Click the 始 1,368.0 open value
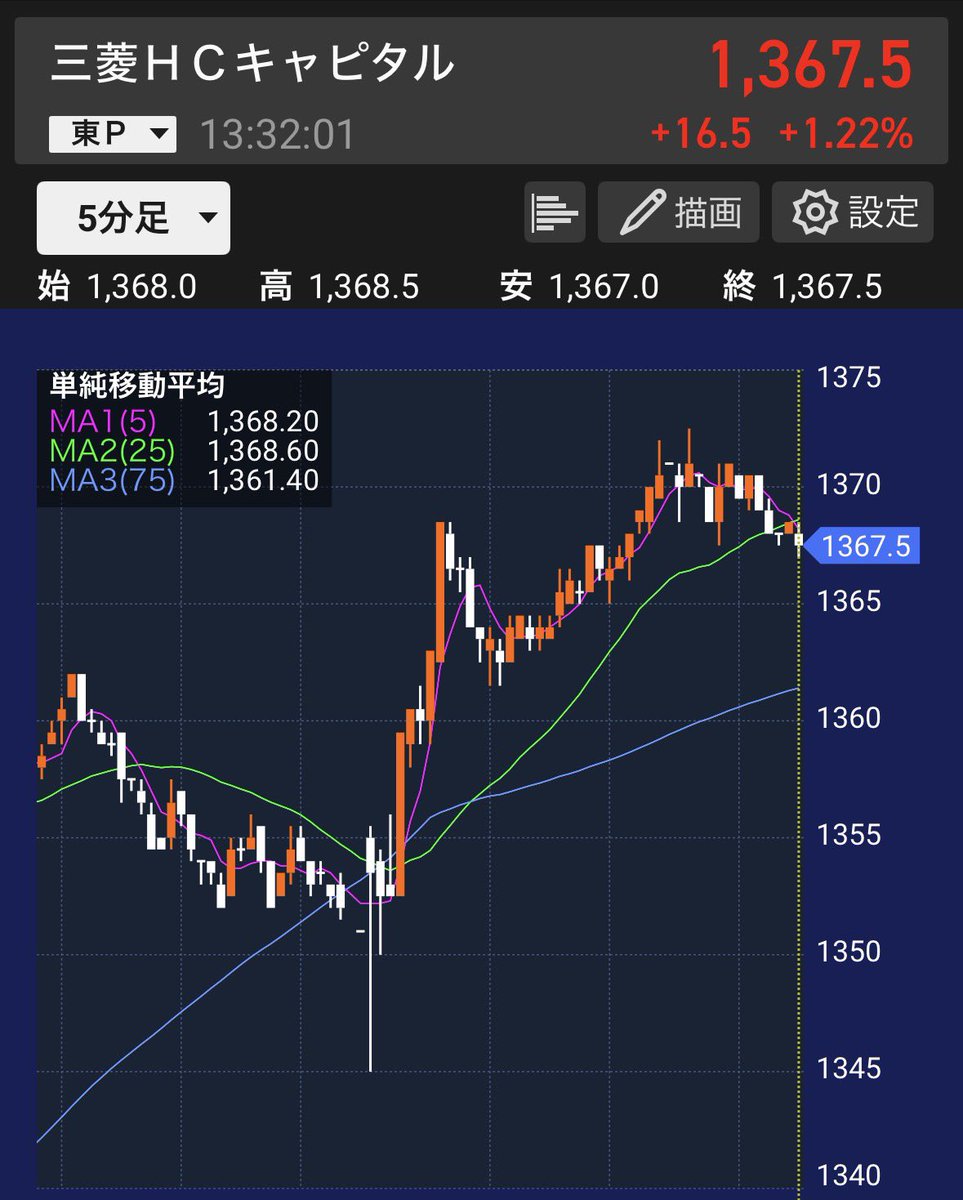Screen dimensions: 963x1200 coord(117,288)
